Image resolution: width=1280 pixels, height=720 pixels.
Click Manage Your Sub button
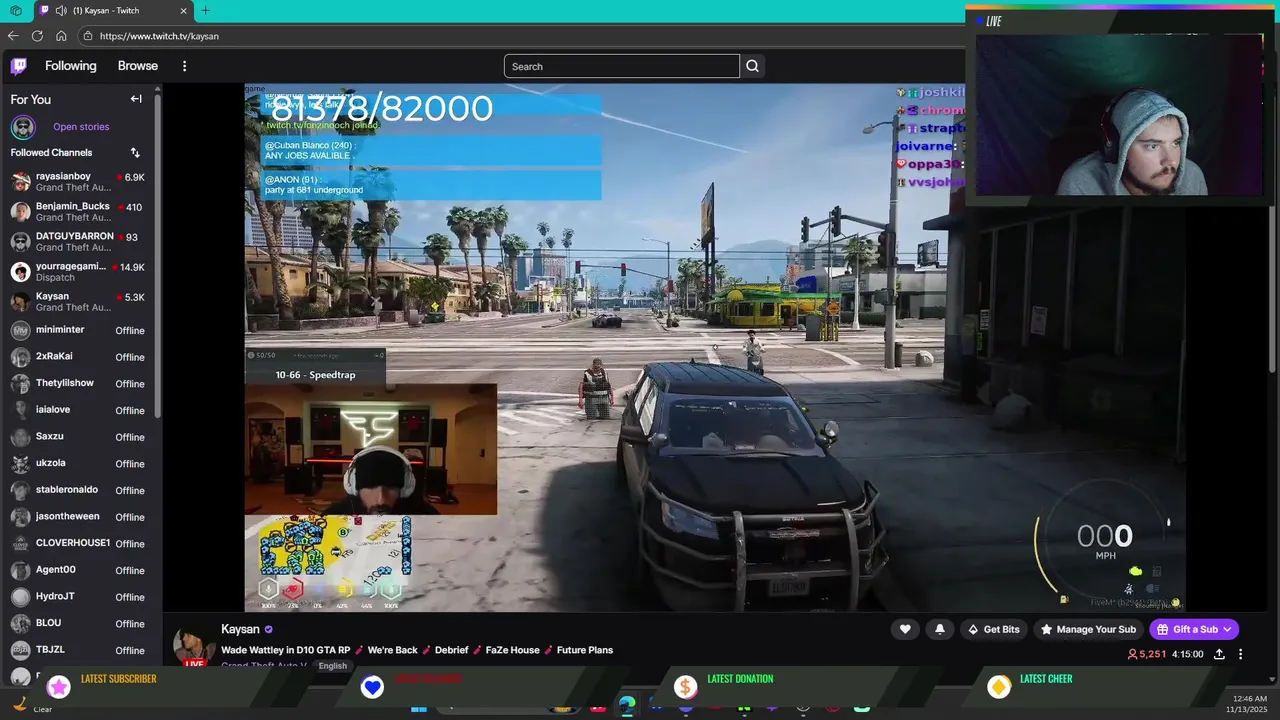(x=1088, y=629)
